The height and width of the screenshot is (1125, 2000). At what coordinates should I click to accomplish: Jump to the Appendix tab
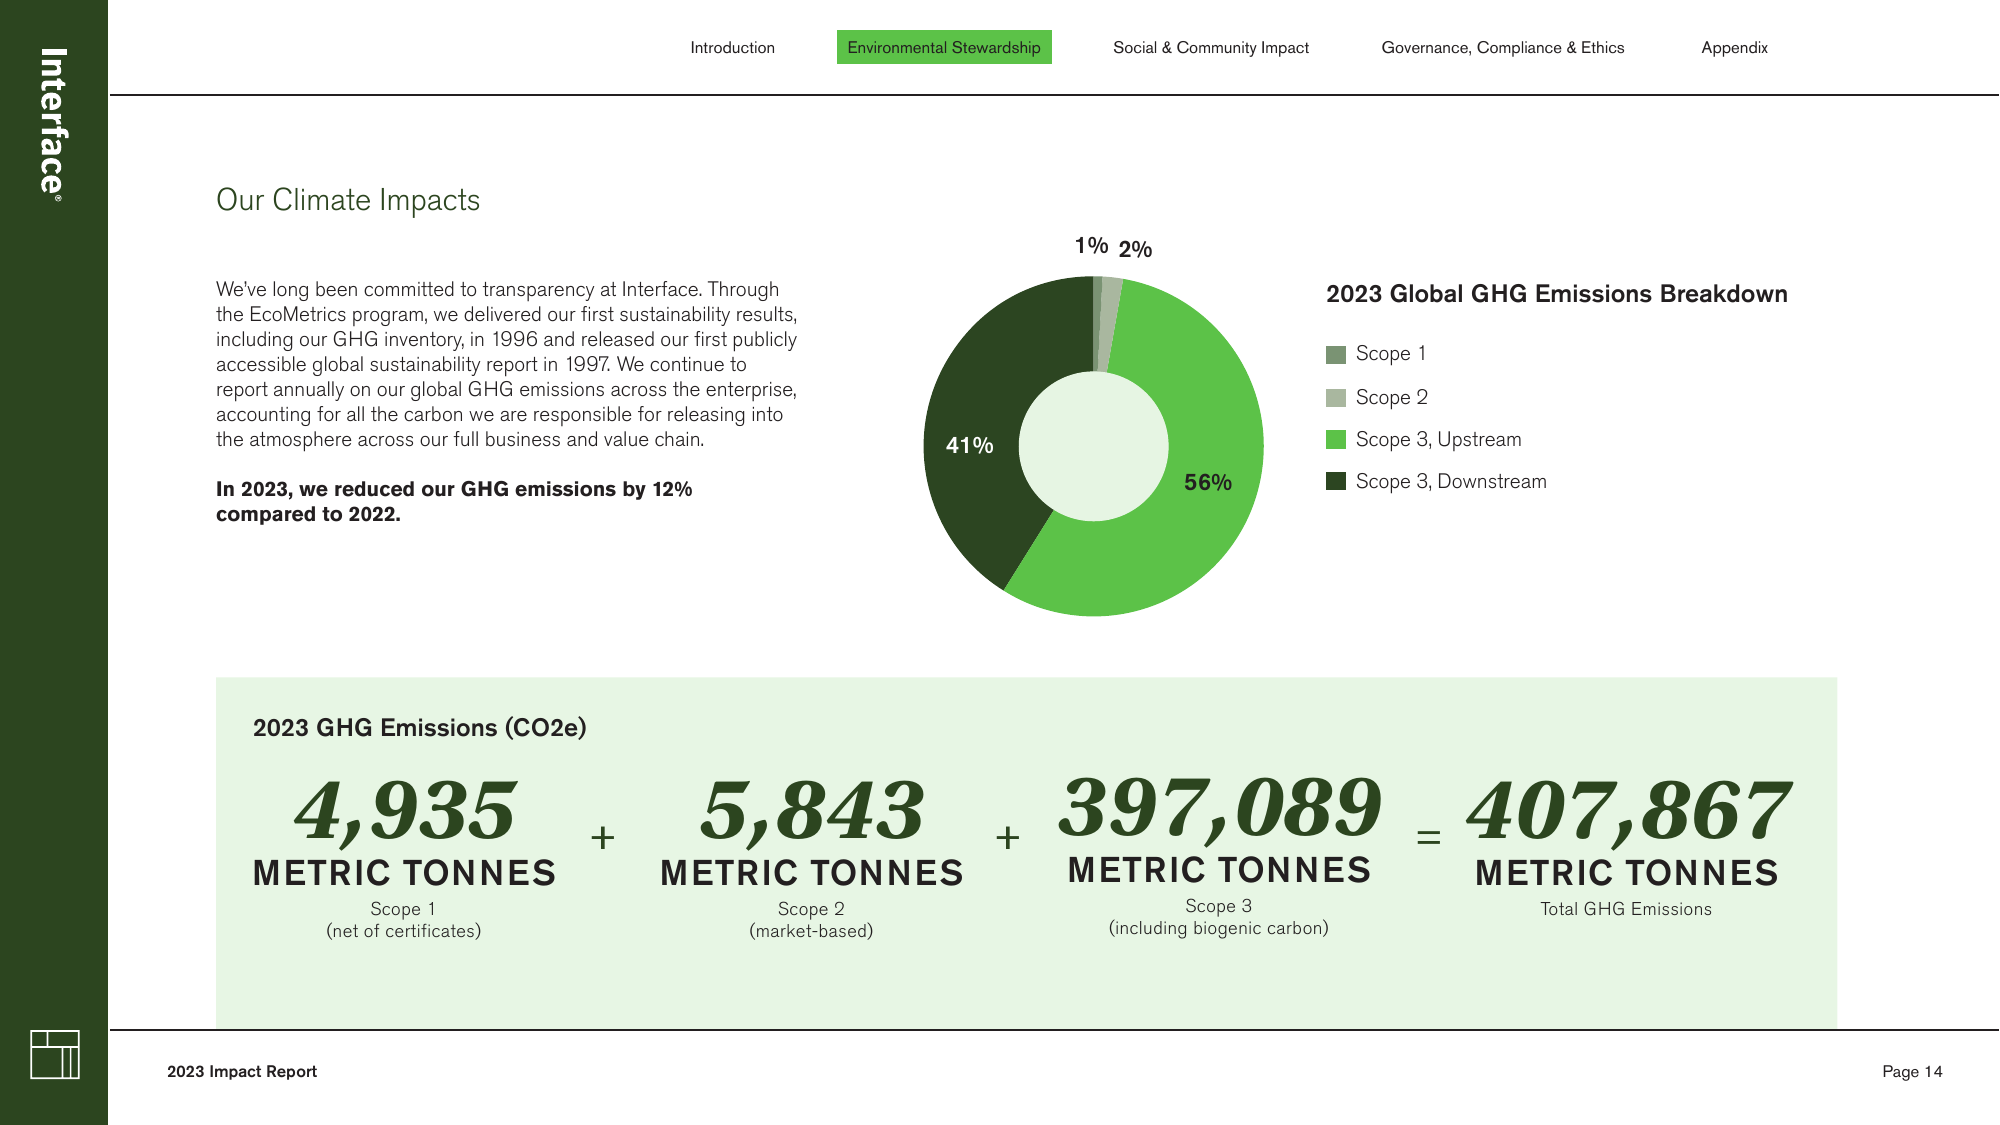click(1734, 47)
